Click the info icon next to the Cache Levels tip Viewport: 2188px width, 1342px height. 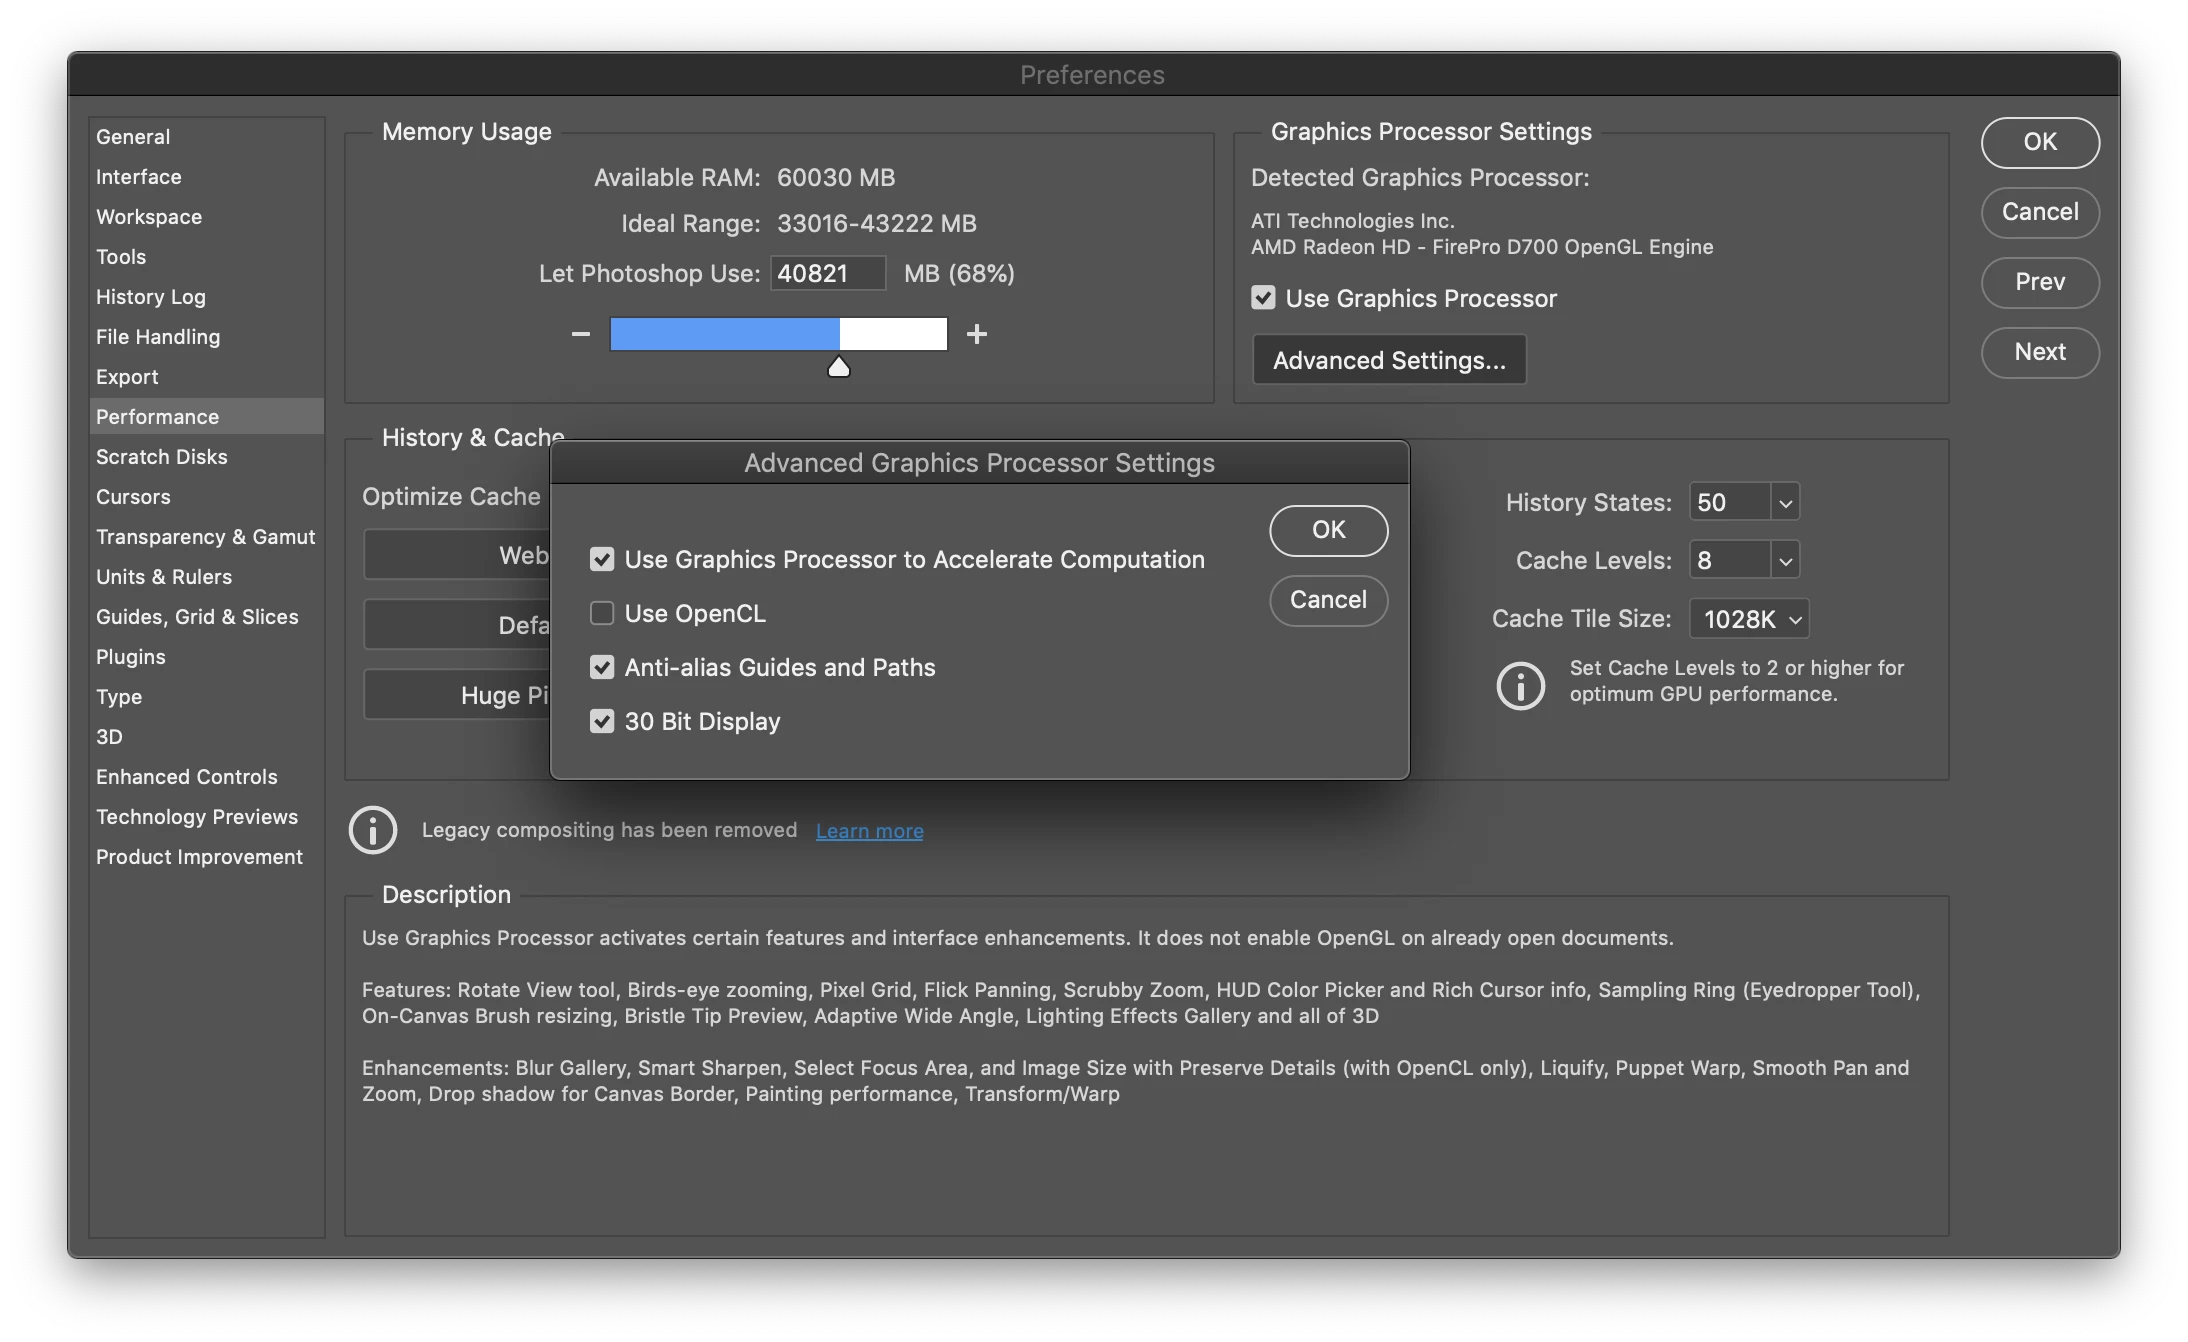pyautogui.click(x=1520, y=685)
